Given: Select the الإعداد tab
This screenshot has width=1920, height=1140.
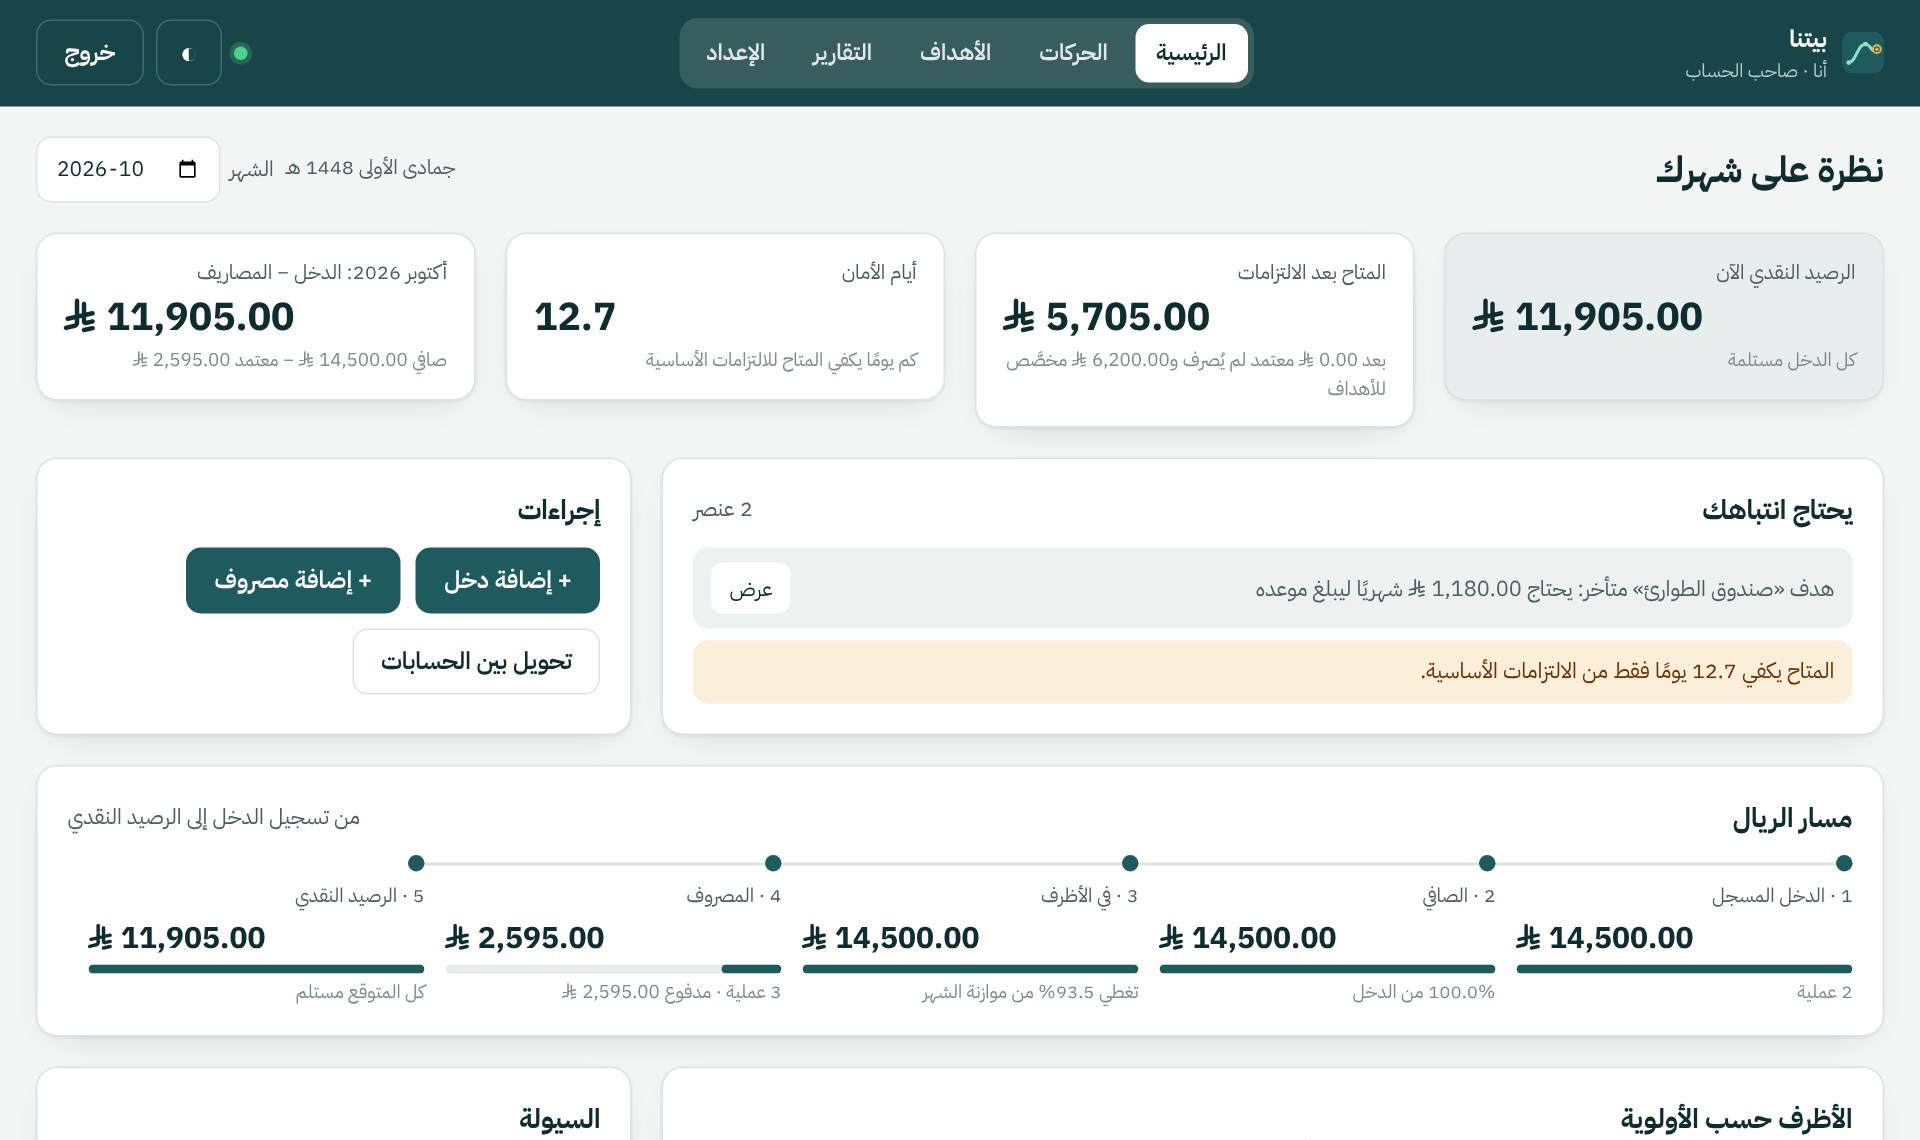Looking at the screenshot, I should pos(735,53).
